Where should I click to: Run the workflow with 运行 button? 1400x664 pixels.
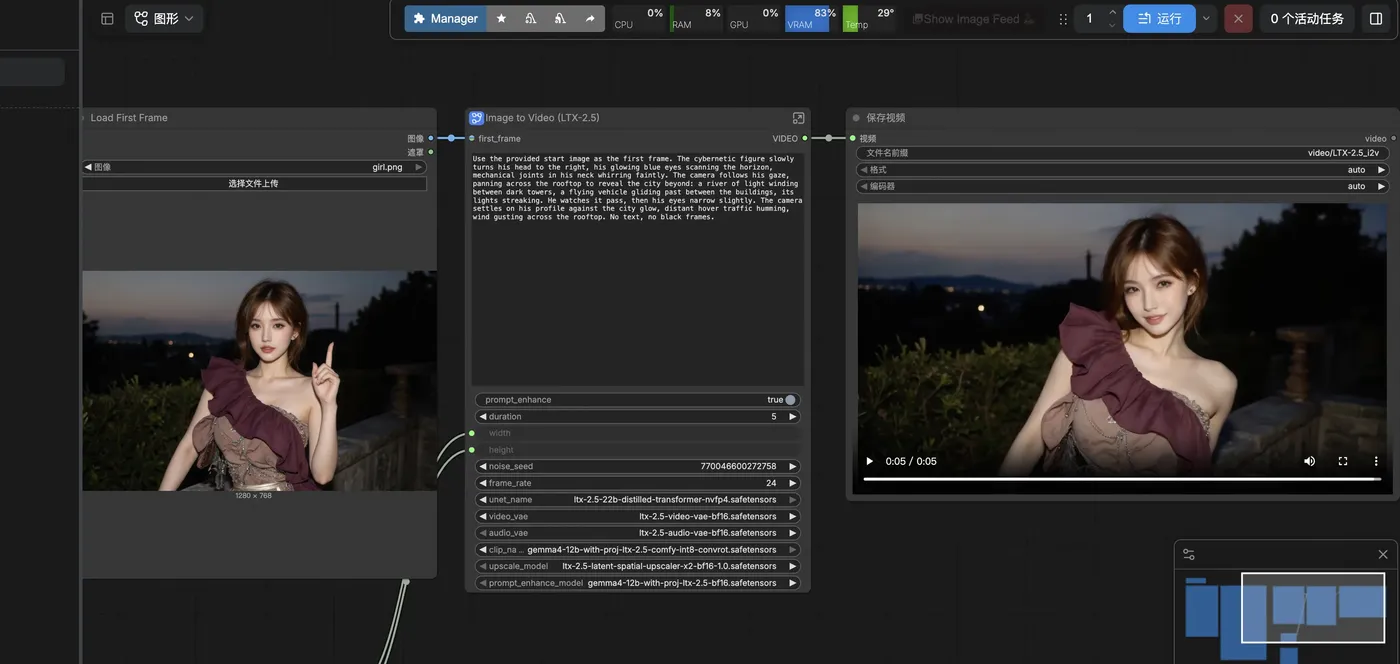(1159, 18)
